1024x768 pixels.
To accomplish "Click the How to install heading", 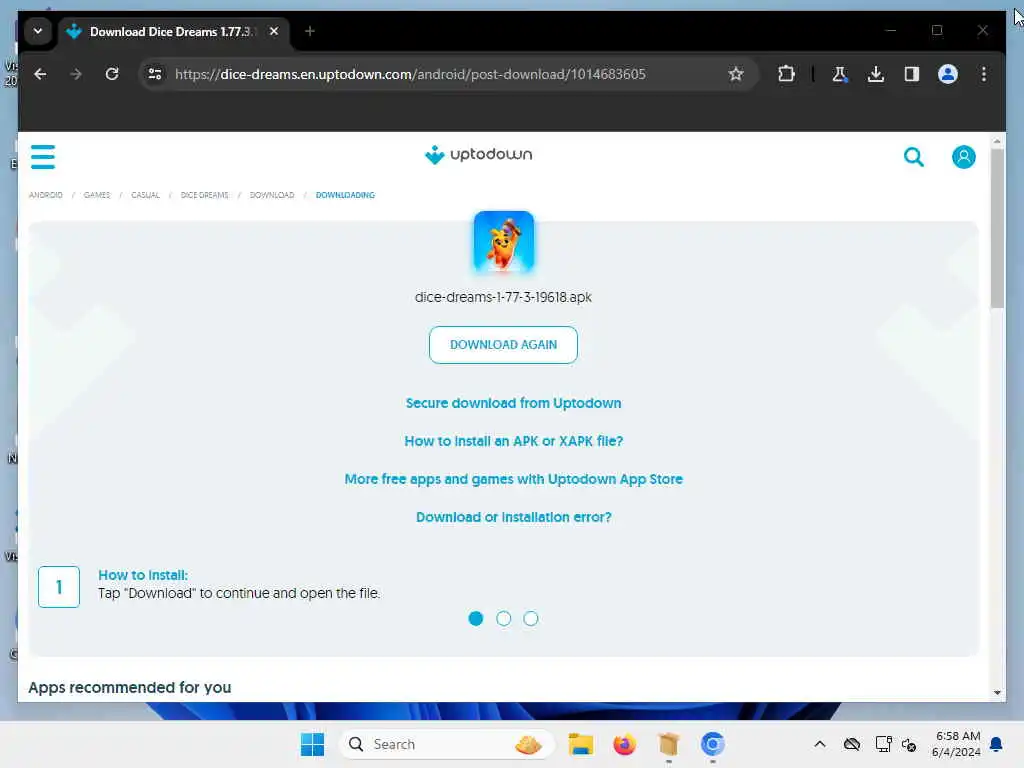I will point(143,575).
